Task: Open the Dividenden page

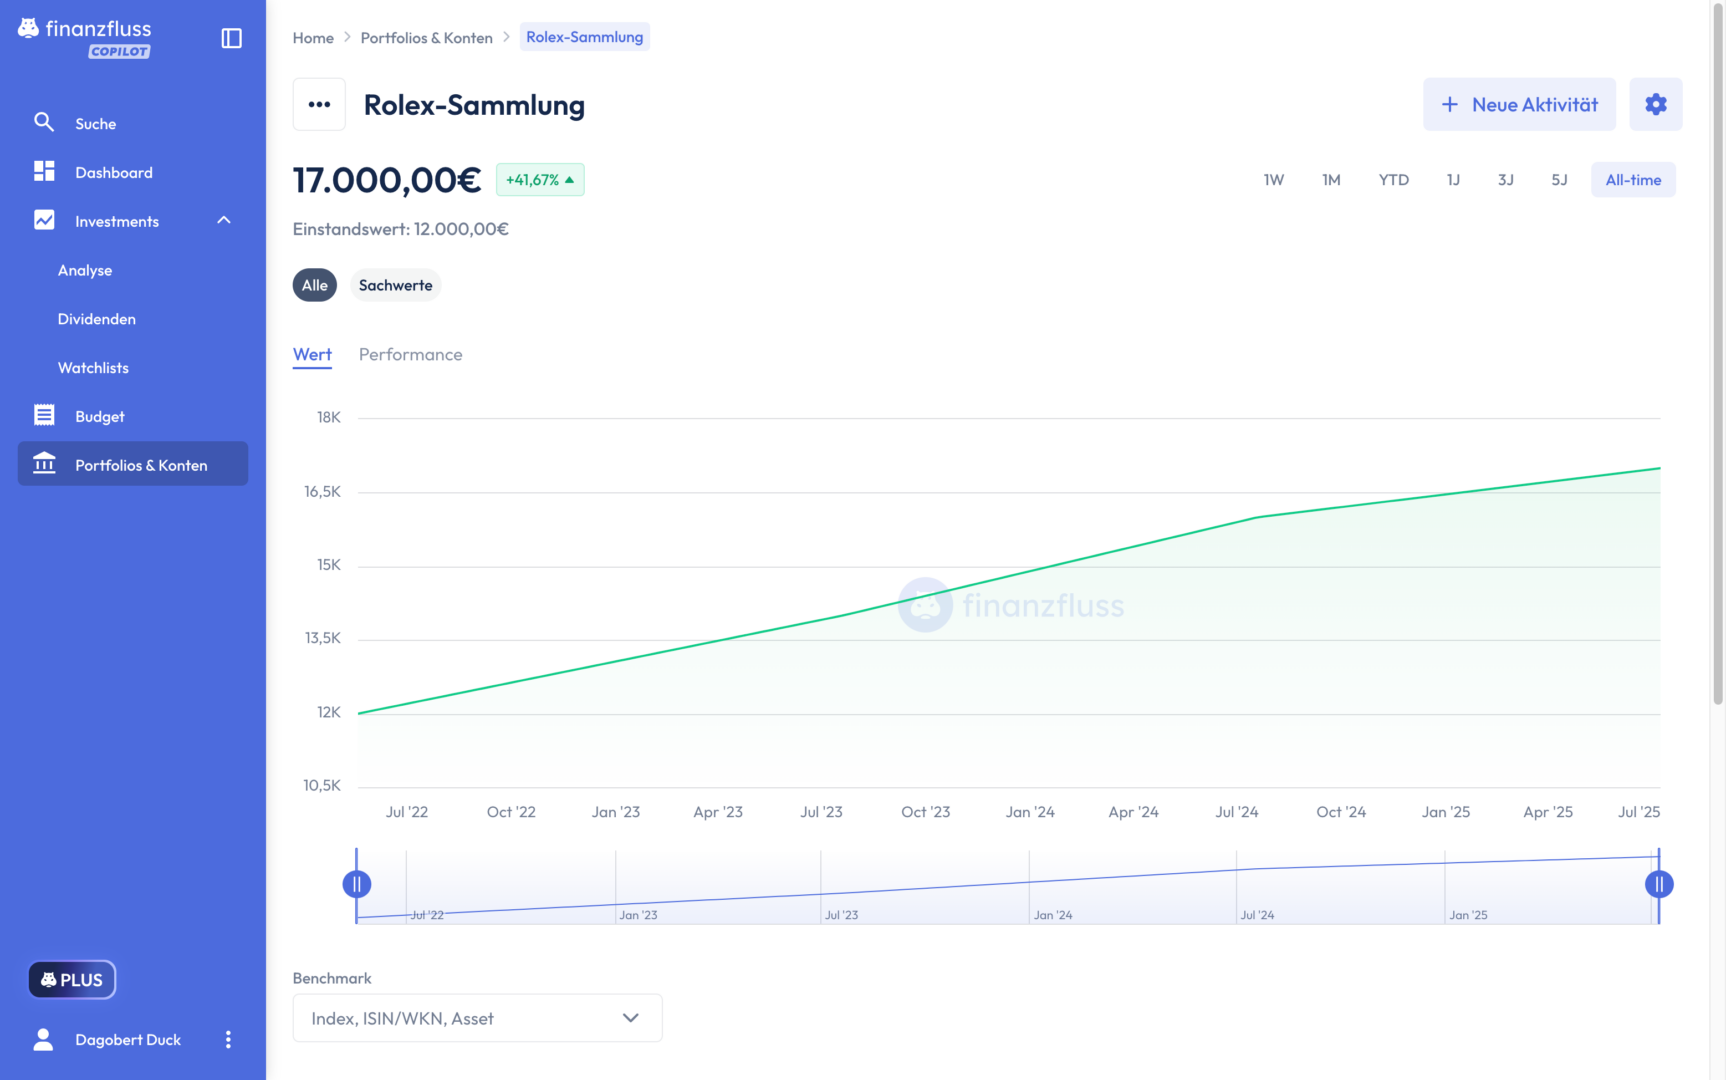Action: (97, 319)
